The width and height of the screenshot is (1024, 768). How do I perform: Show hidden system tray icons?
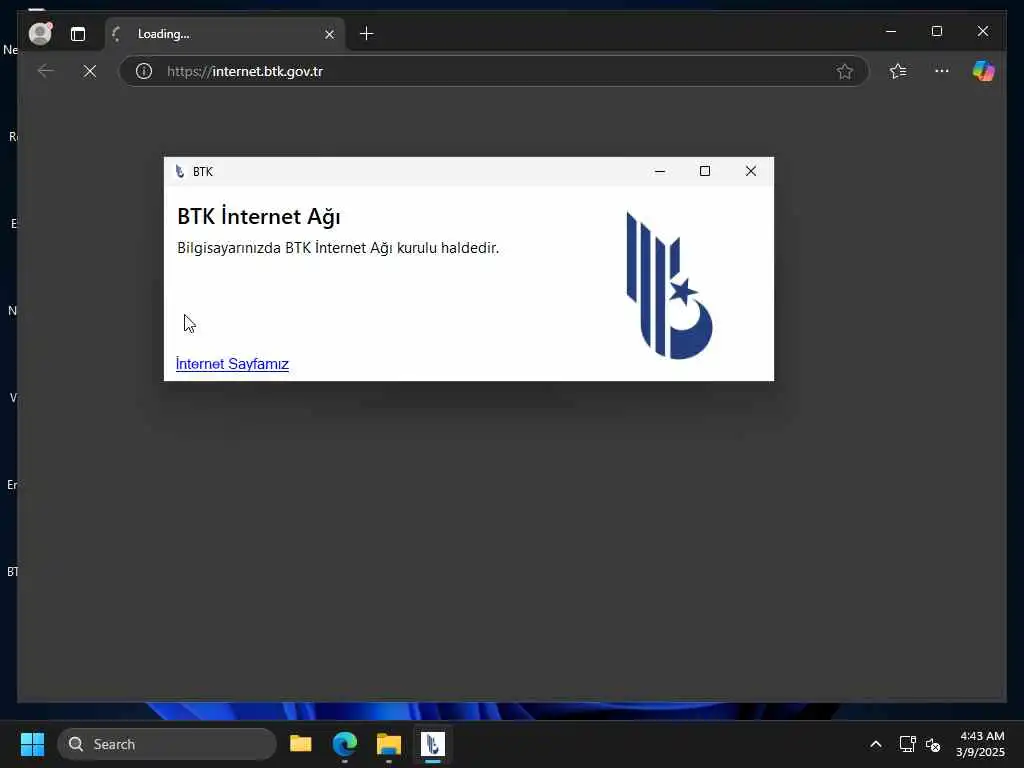[x=876, y=744]
